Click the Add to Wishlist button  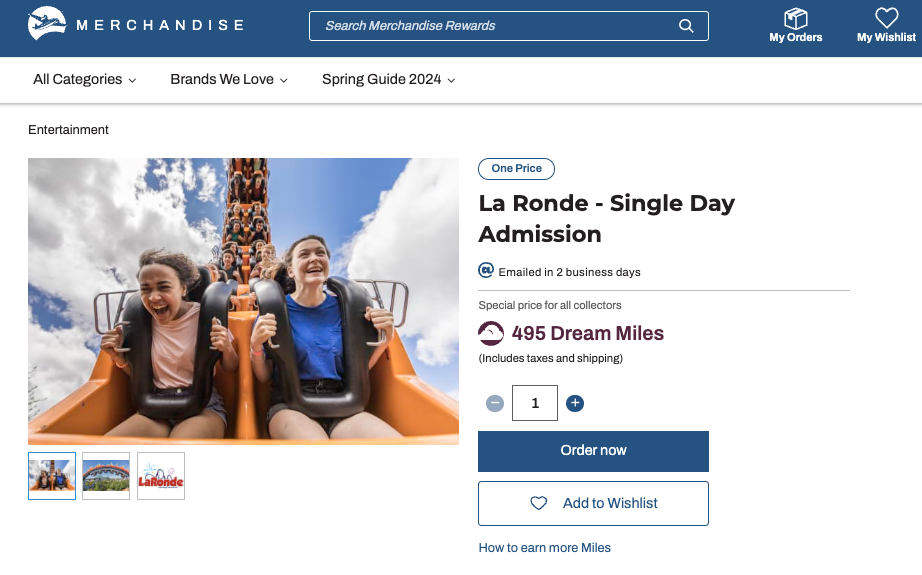pyautogui.click(x=593, y=503)
